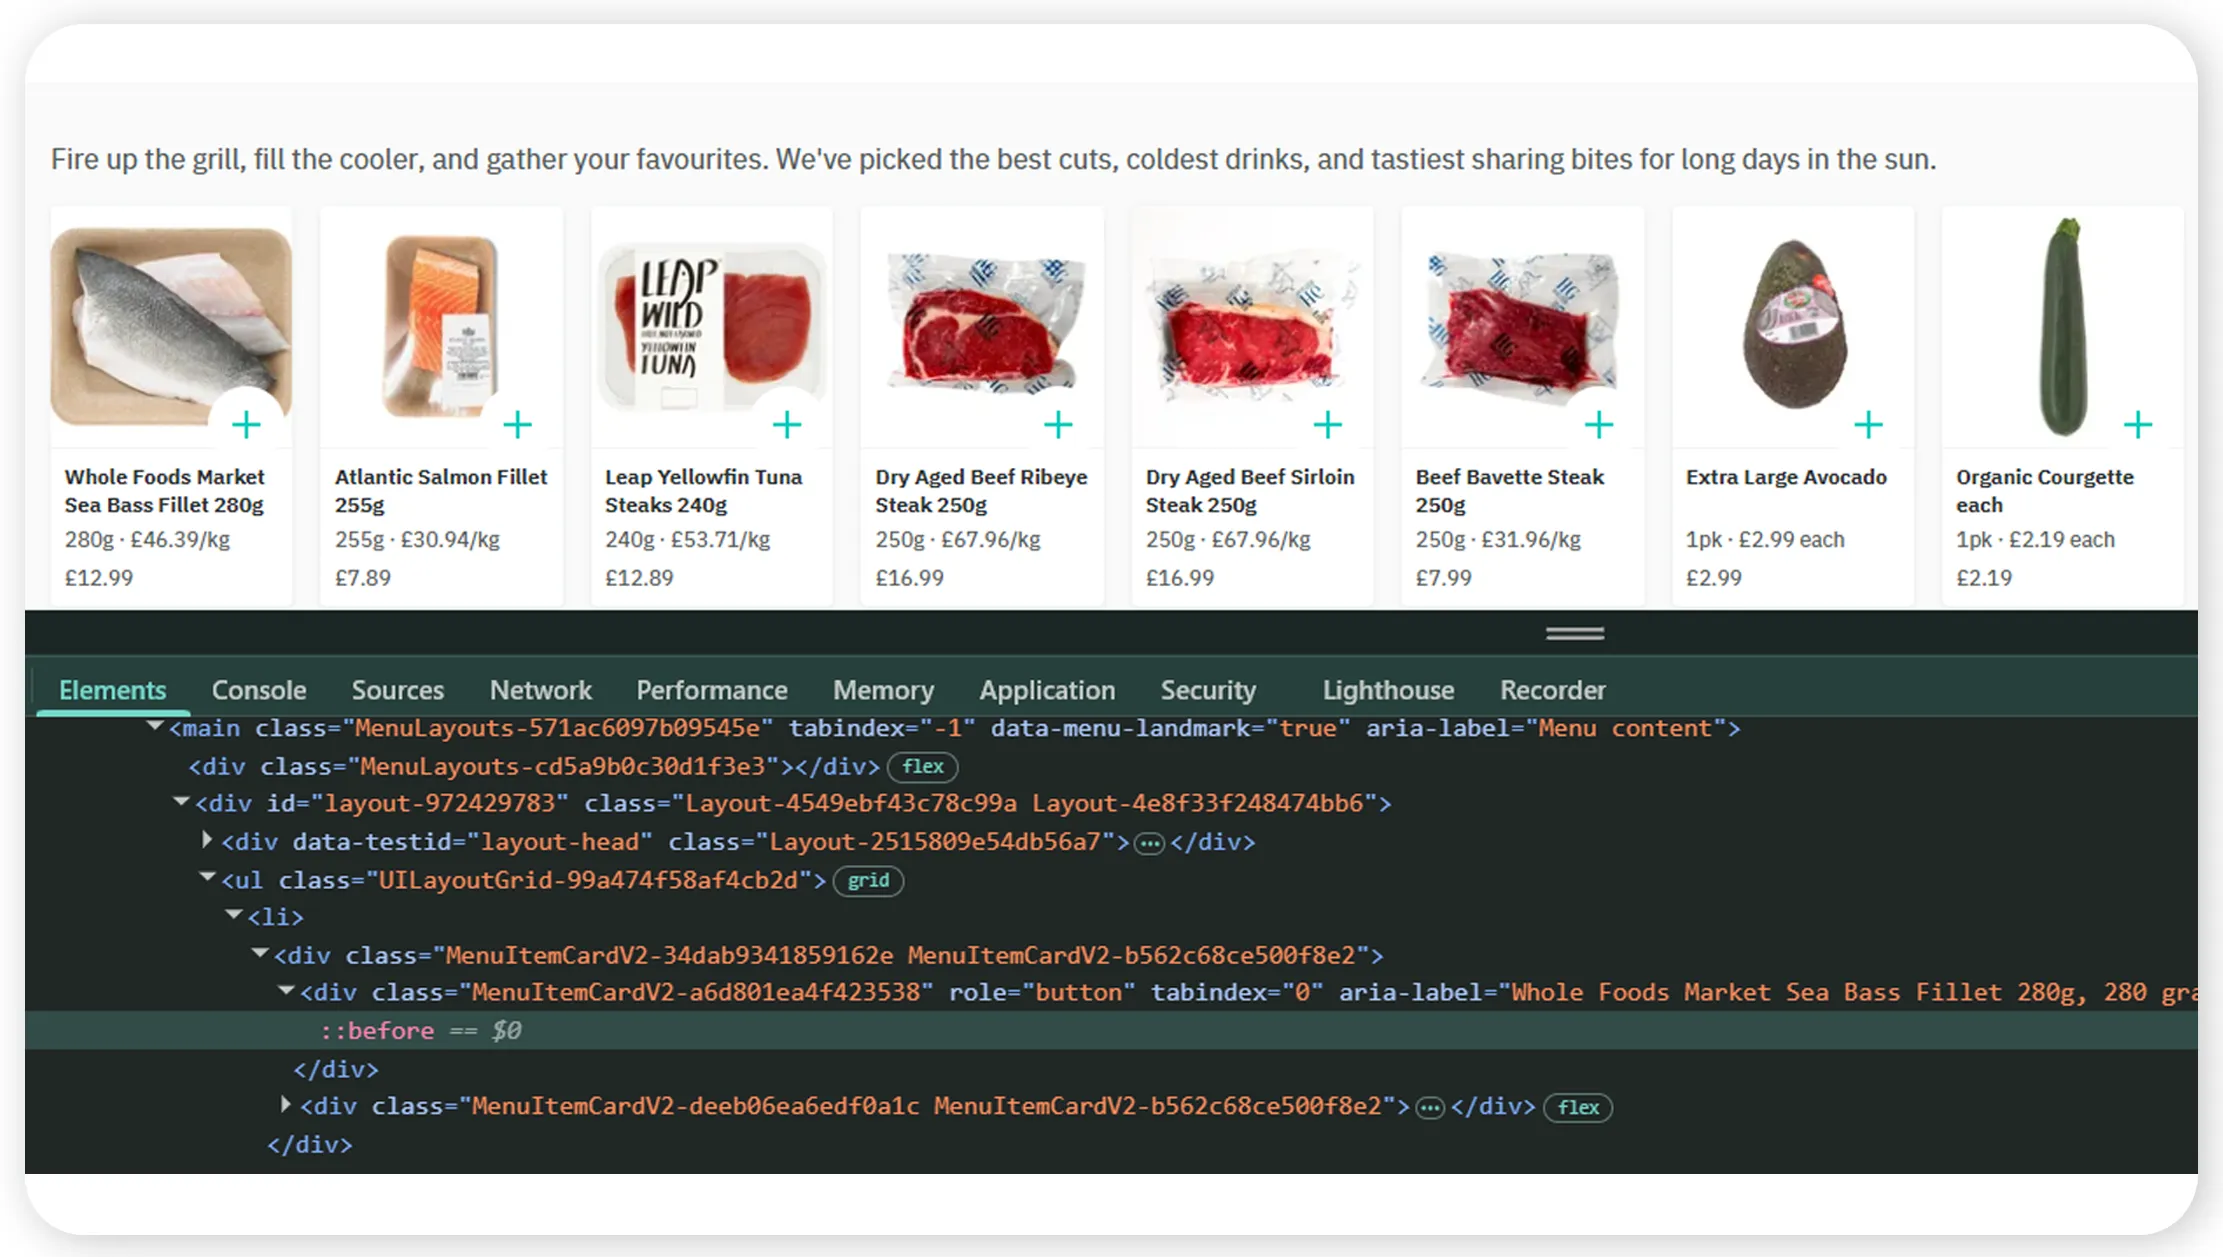
Task: Open the Atlantic Salmon Fillet product image
Action: tap(441, 326)
